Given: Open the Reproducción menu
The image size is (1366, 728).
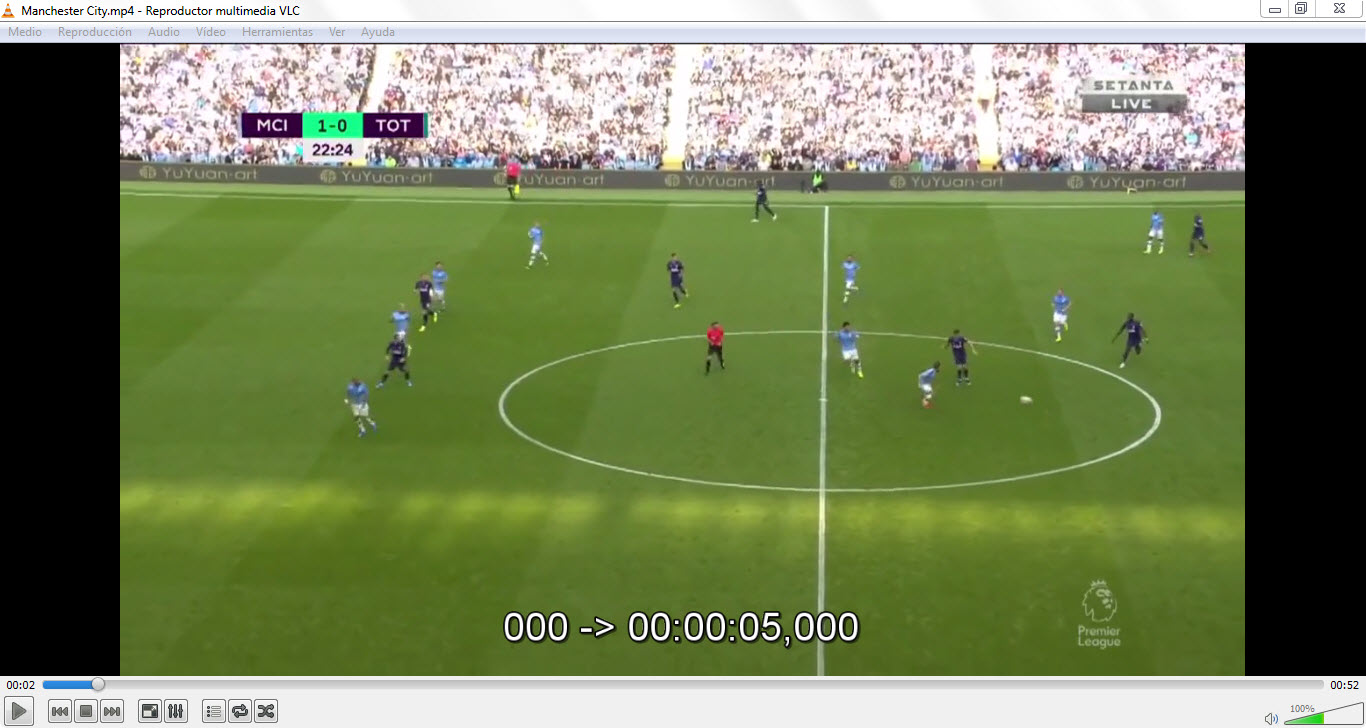Looking at the screenshot, I should click(x=95, y=32).
